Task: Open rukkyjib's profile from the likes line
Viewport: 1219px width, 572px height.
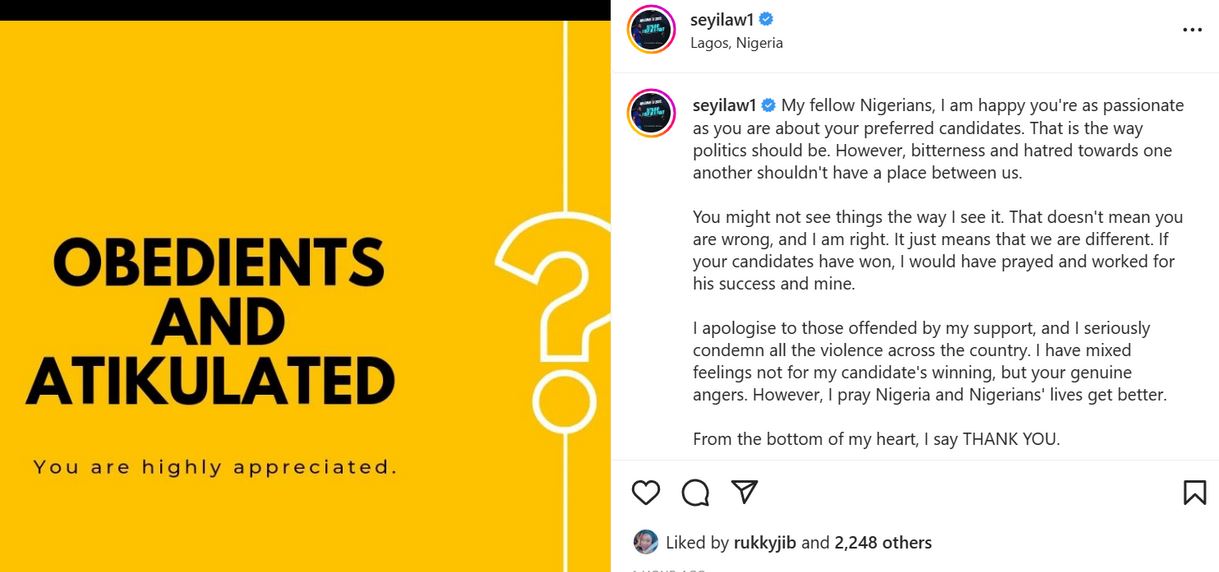Action: pyautogui.click(x=765, y=543)
